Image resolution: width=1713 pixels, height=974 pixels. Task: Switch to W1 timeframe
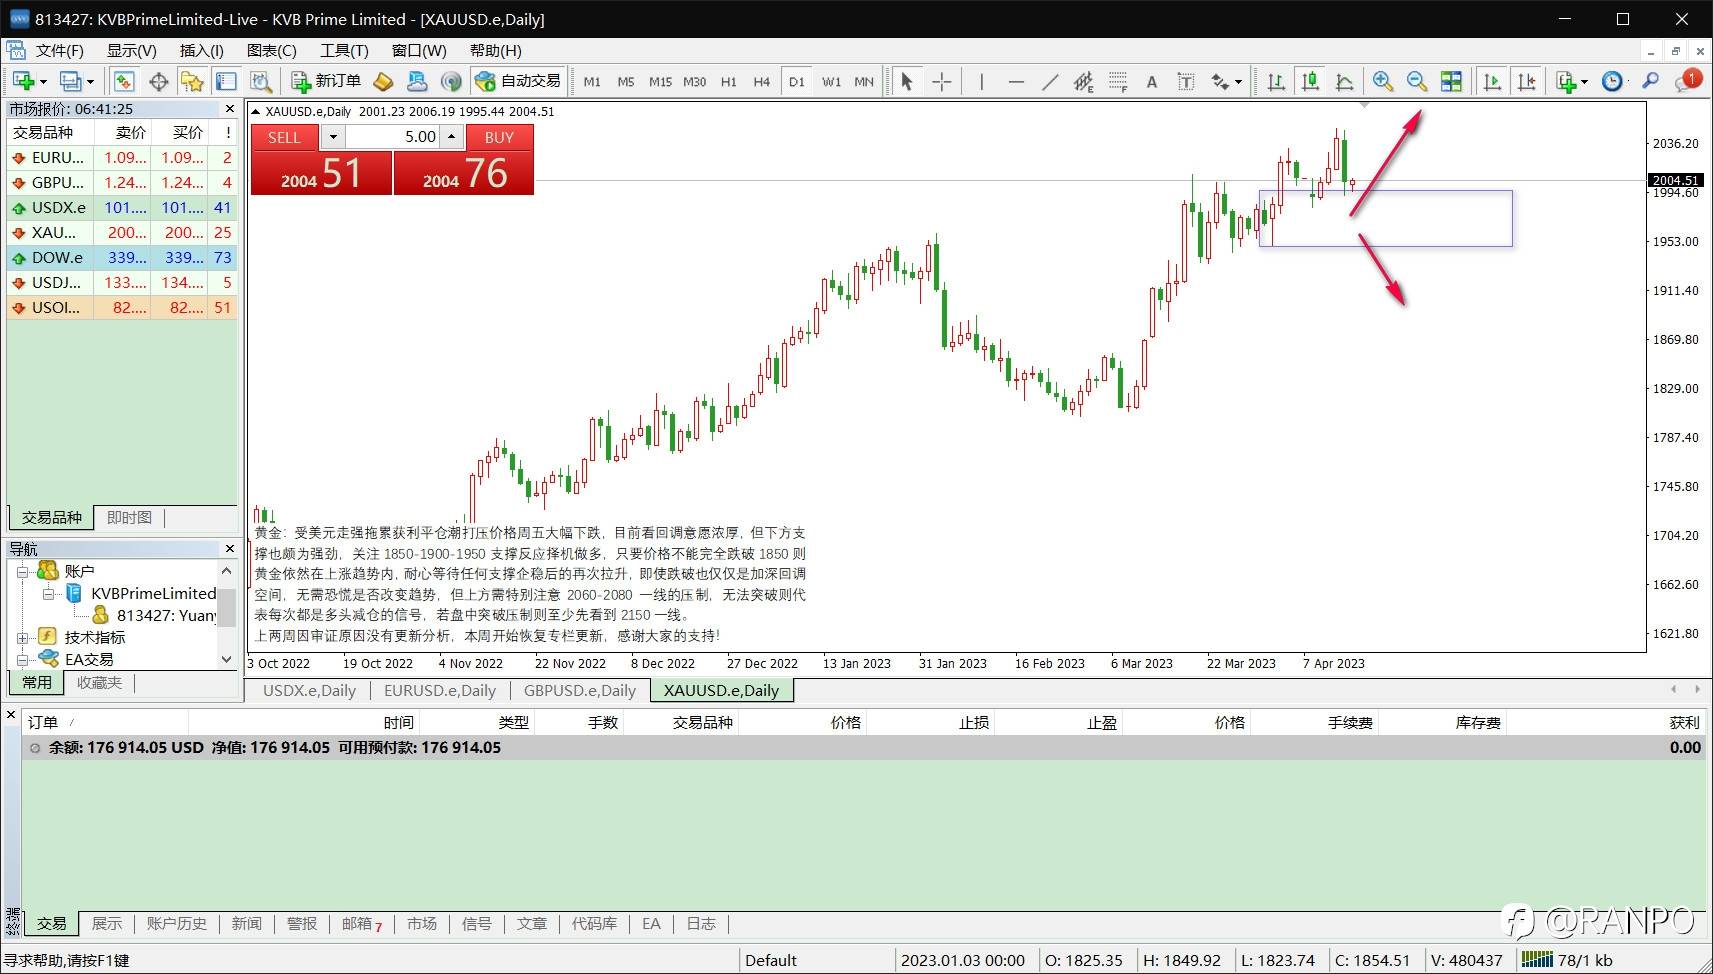831,82
